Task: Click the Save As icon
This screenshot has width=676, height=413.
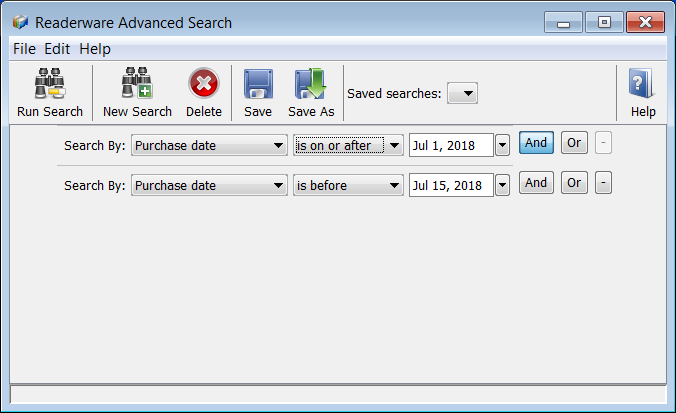Action: tap(310, 83)
